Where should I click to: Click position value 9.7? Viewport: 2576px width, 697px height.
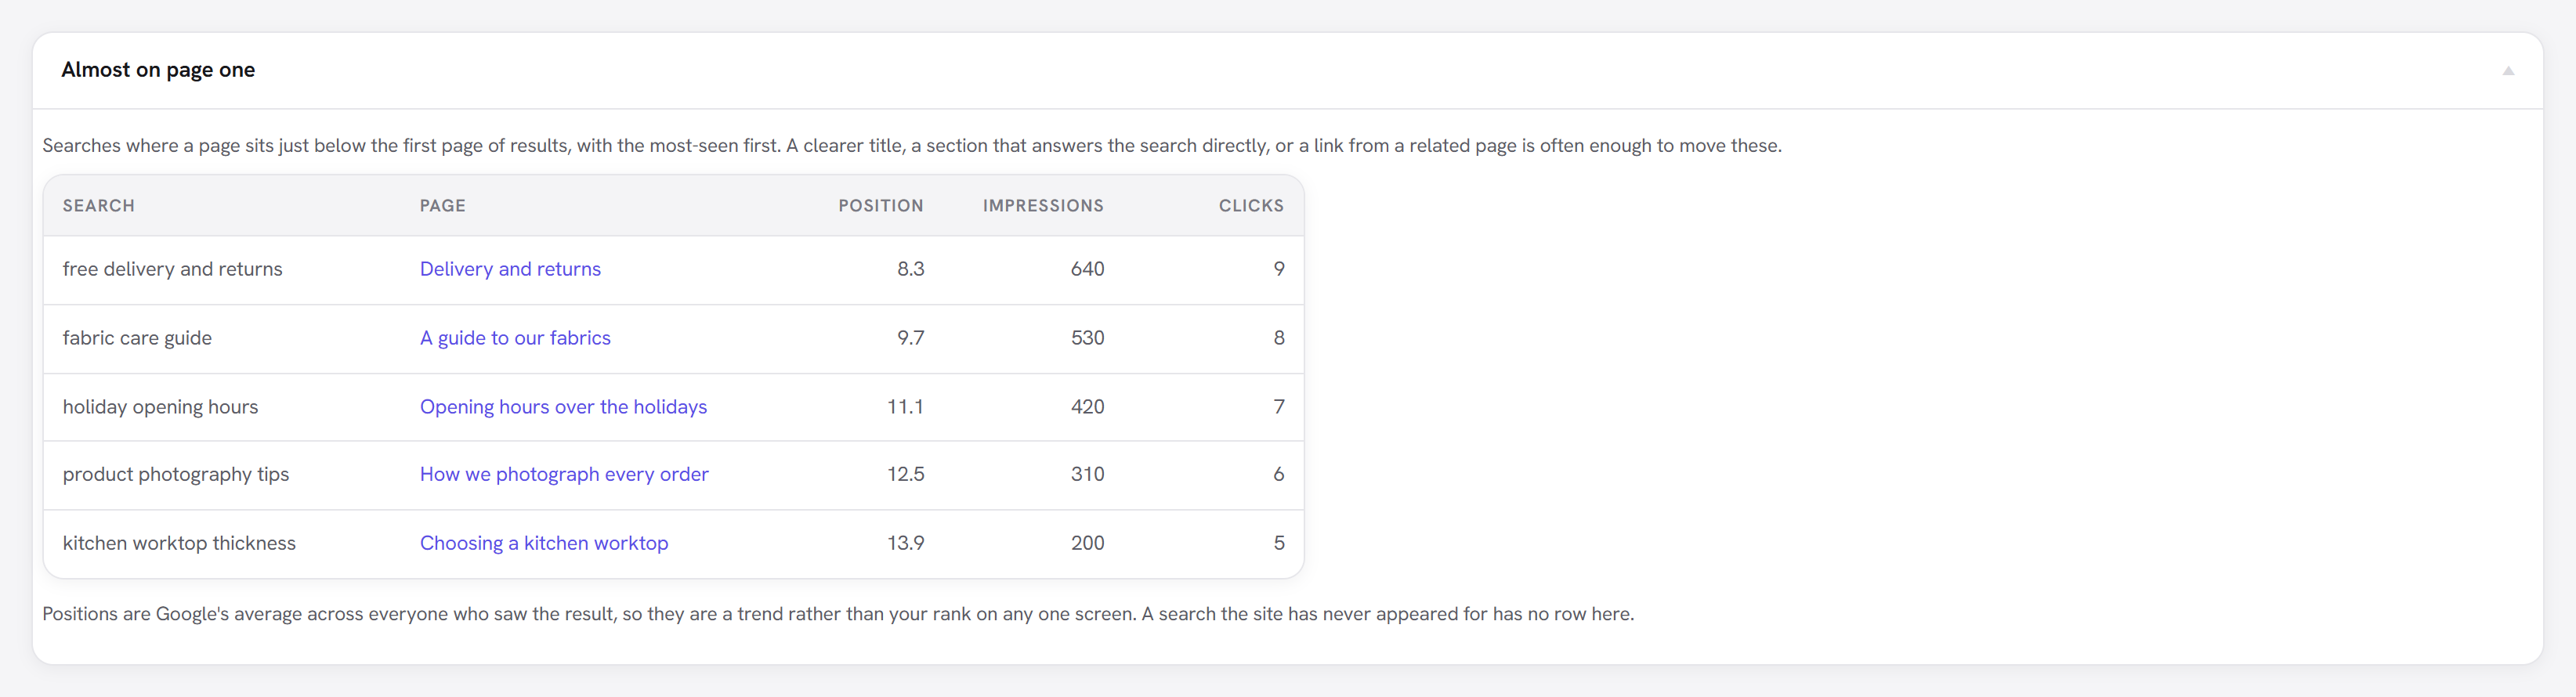tap(910, 338)
